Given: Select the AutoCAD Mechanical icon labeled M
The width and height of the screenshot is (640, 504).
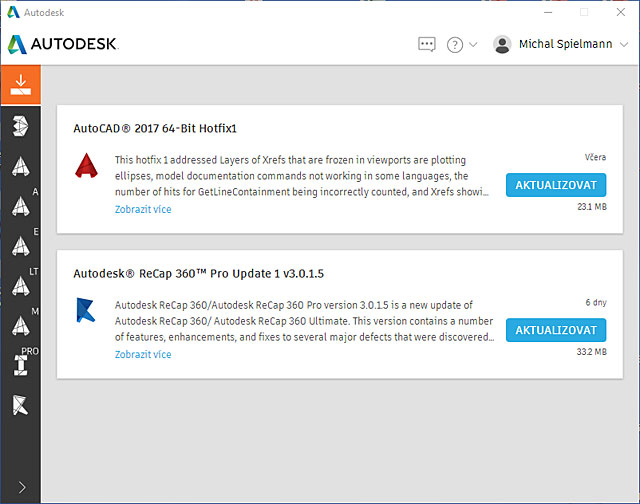Looking at the screenshot, I should (20, 326).
